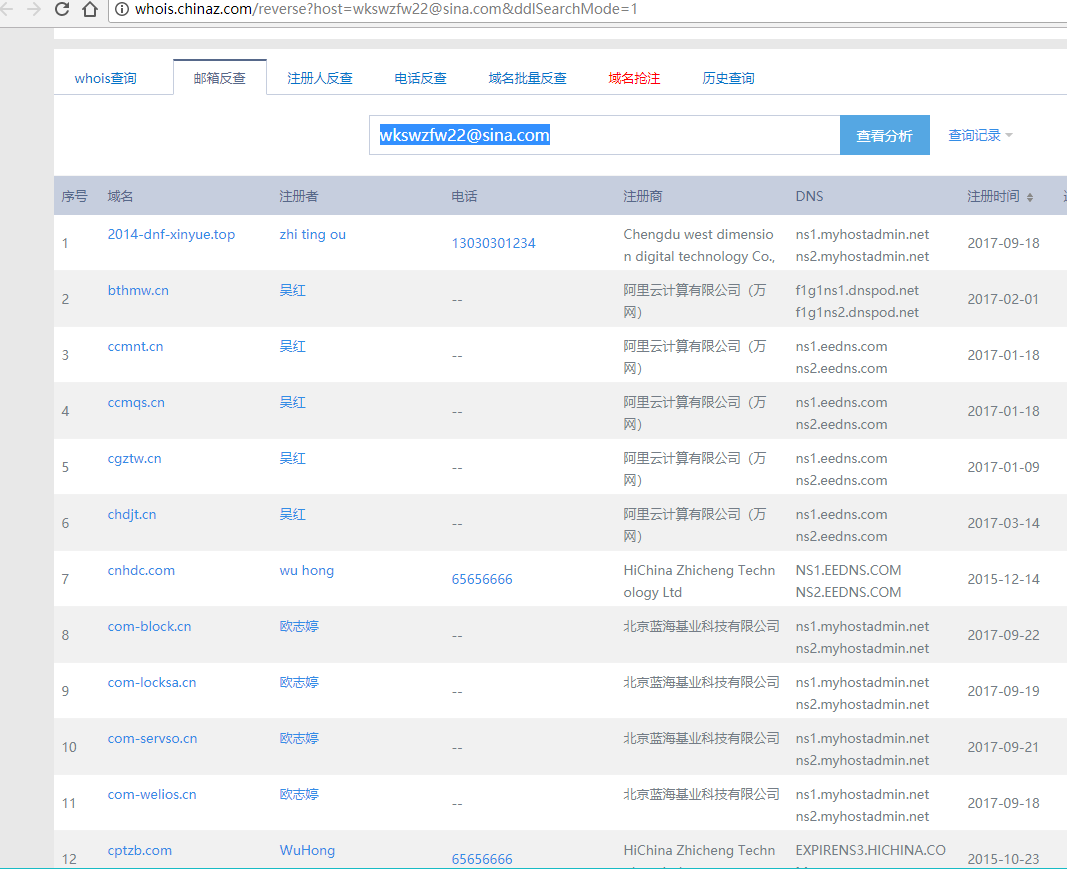The height and width of the screenshot is (869, 1067).
Task: Open the ccmqs.cn domain link
Action: tap(136, 402)
